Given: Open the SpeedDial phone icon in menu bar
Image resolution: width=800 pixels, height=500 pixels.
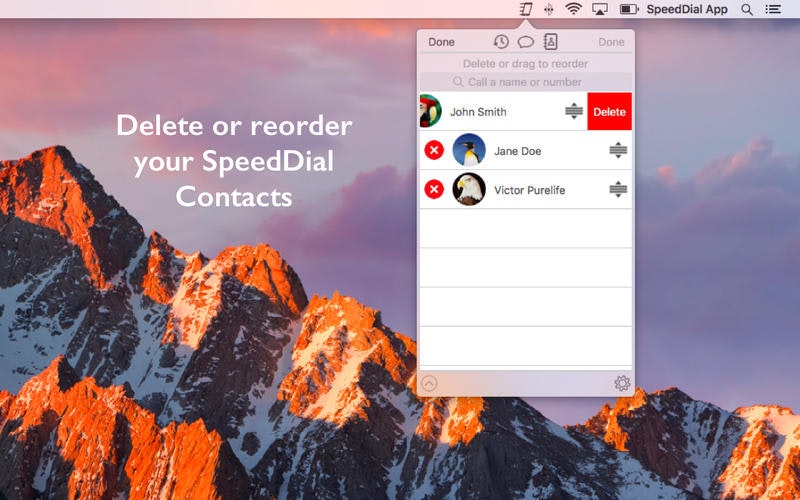Looking at the screenshot, I should (x=526, y=9).
